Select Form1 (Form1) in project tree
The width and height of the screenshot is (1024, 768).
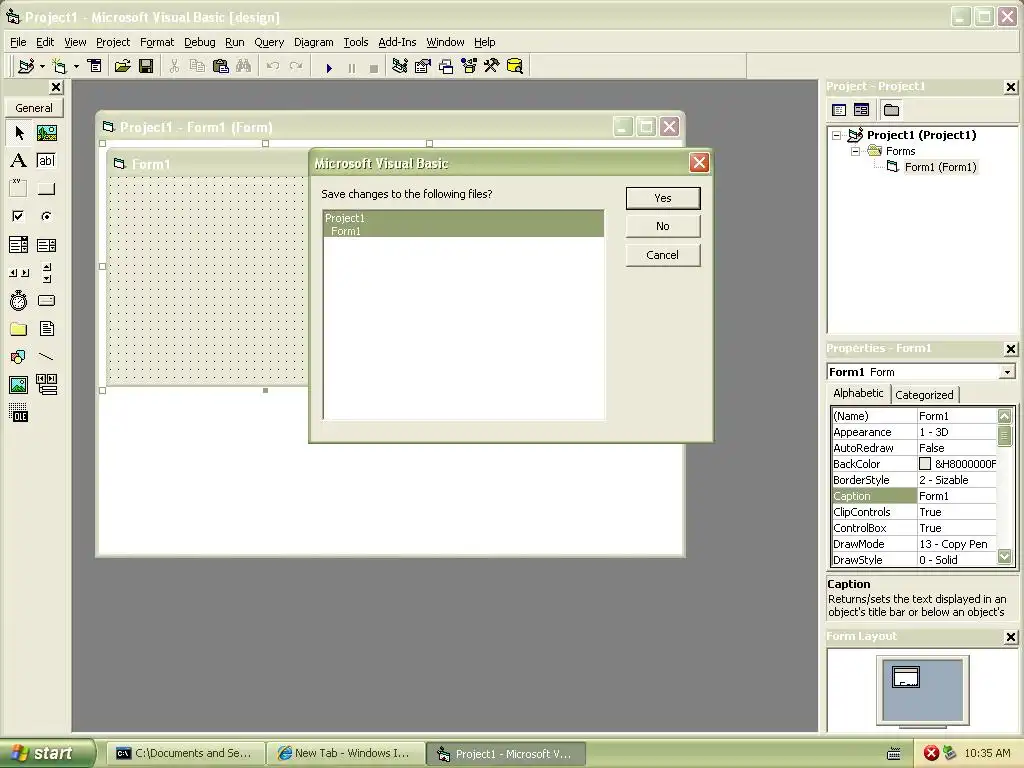point(940,167)
